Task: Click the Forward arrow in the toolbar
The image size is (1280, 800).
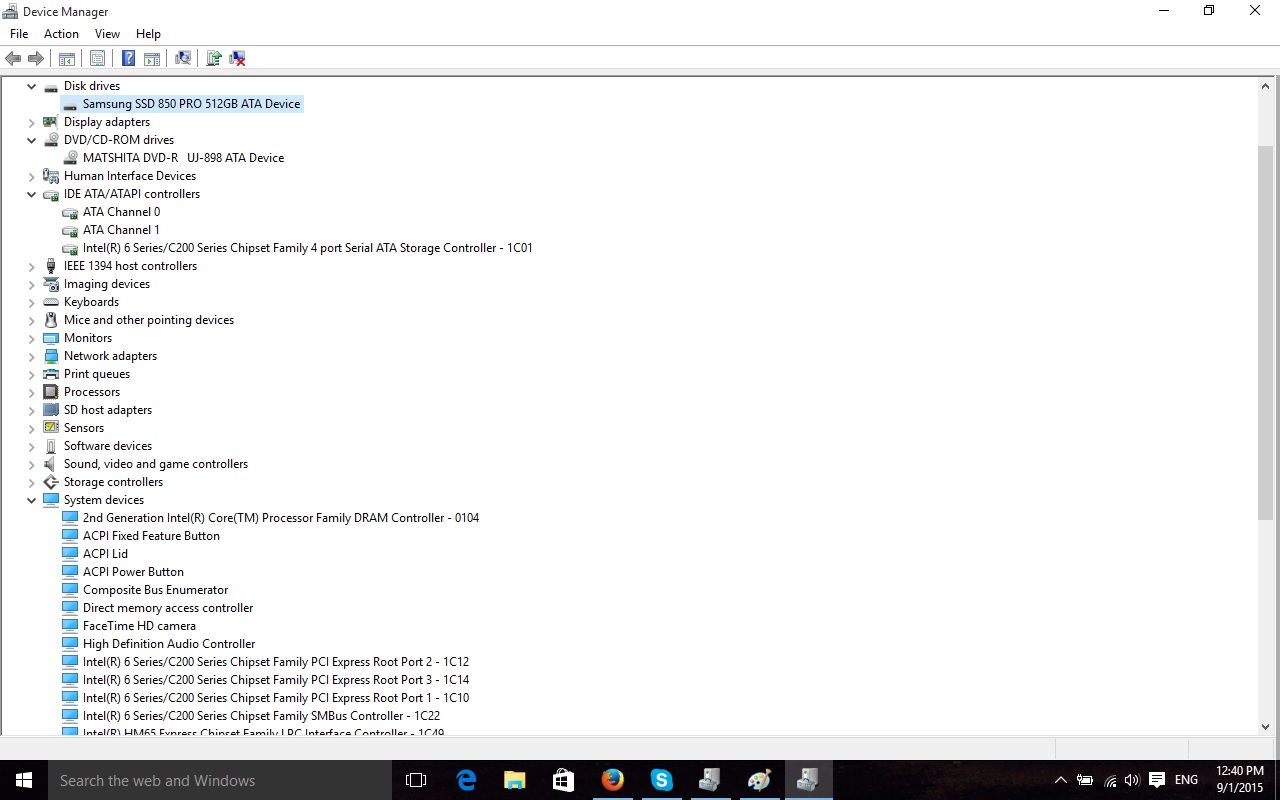Action: pyautogui.click(x=36, y=59)
